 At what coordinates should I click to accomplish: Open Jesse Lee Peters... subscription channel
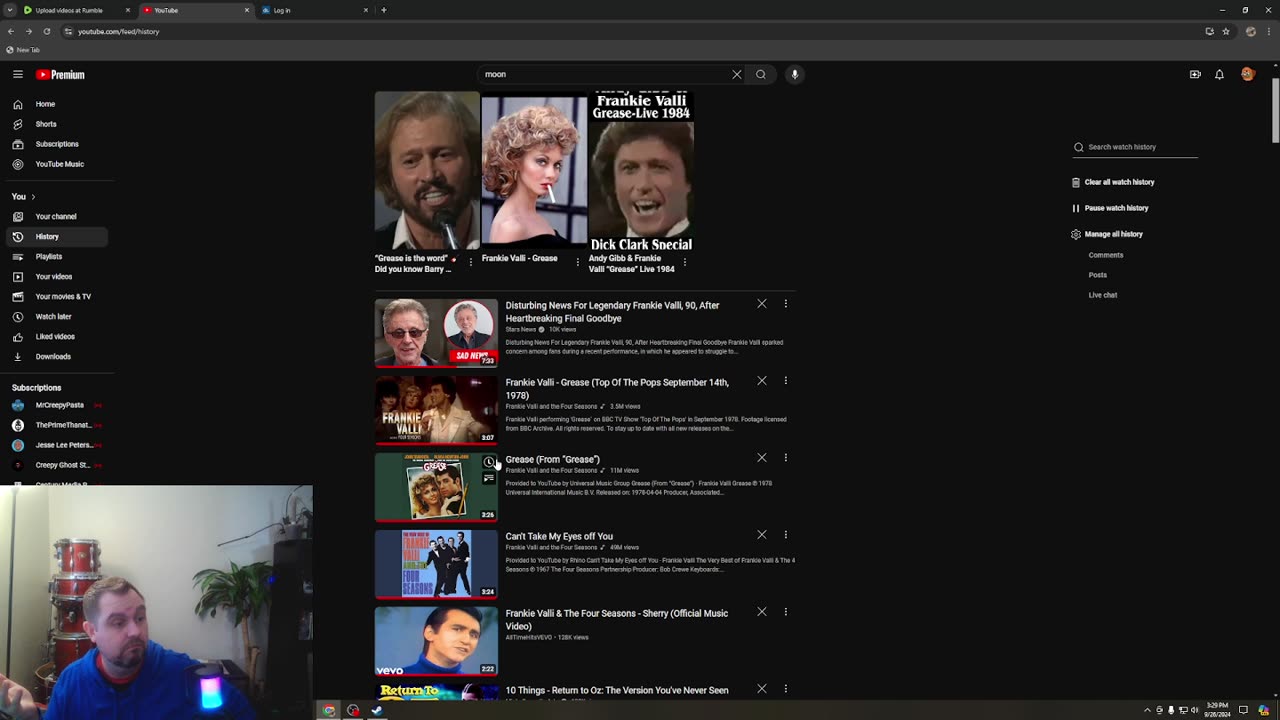tap(55, 445)
